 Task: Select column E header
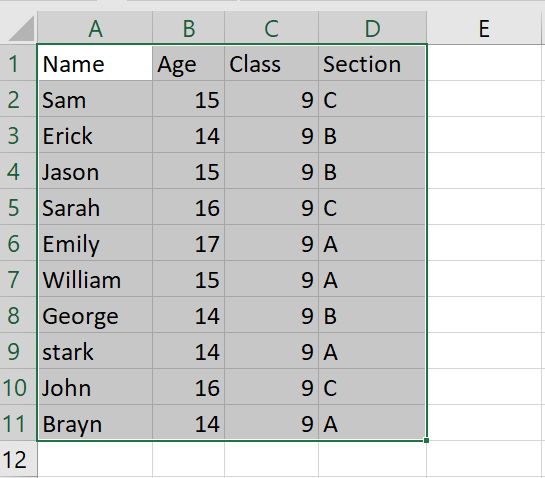(x=484, y=28)
